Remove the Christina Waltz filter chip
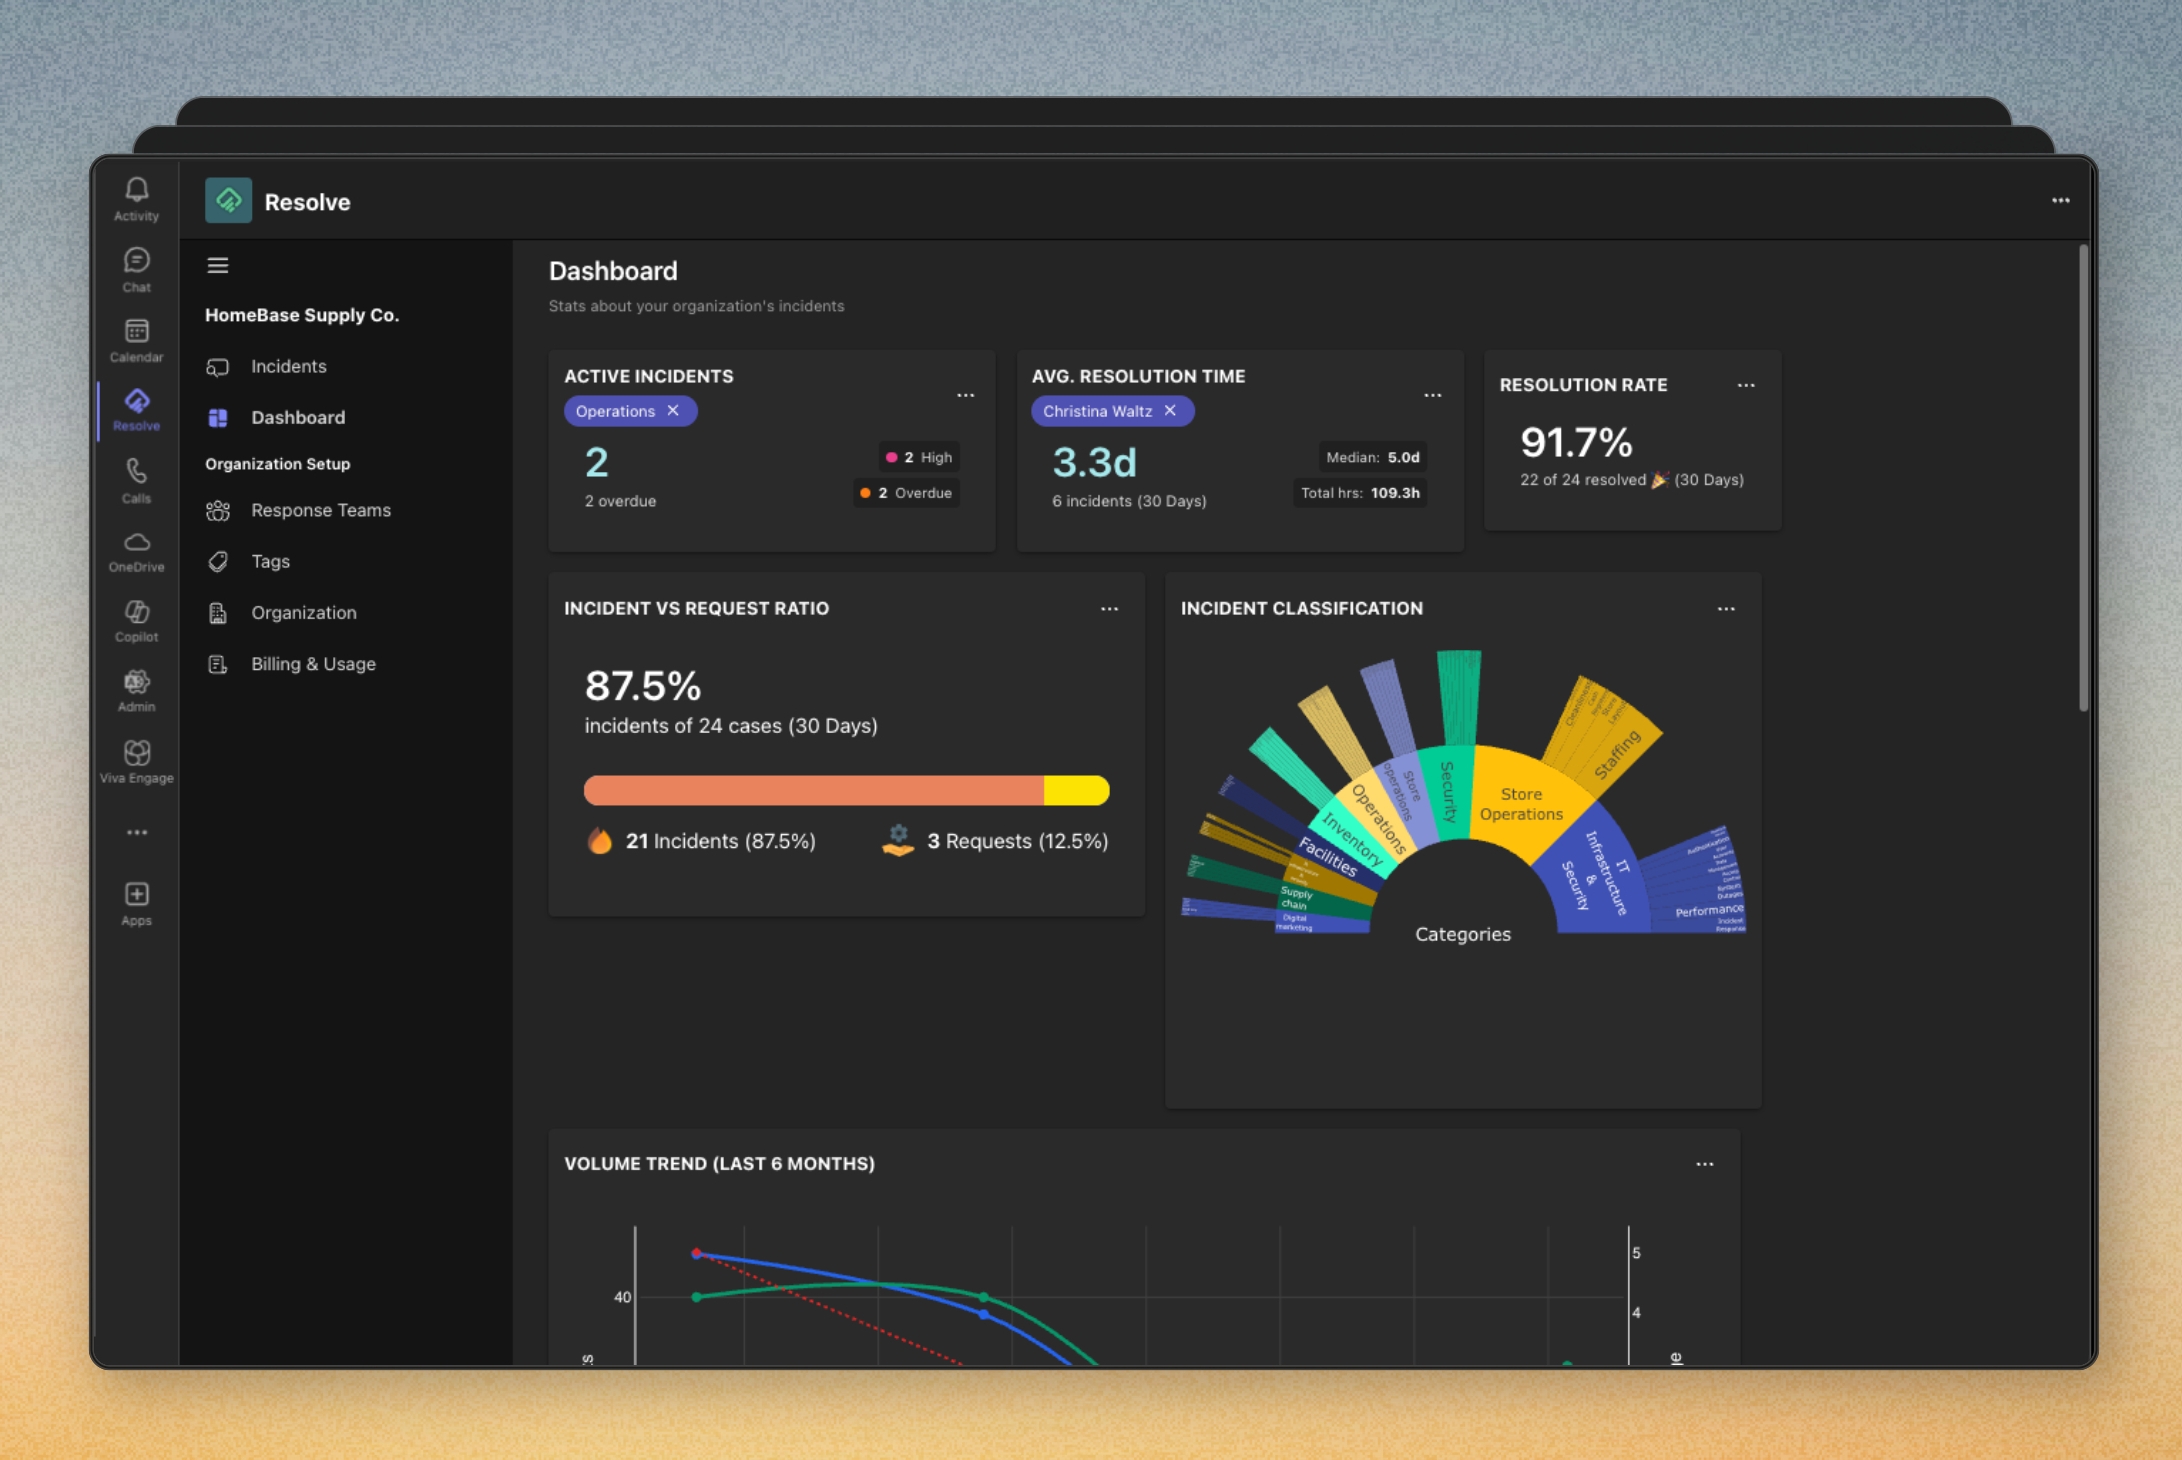The height and width of the screenshot is (1460, 2182). click(x=1170, y=411)
